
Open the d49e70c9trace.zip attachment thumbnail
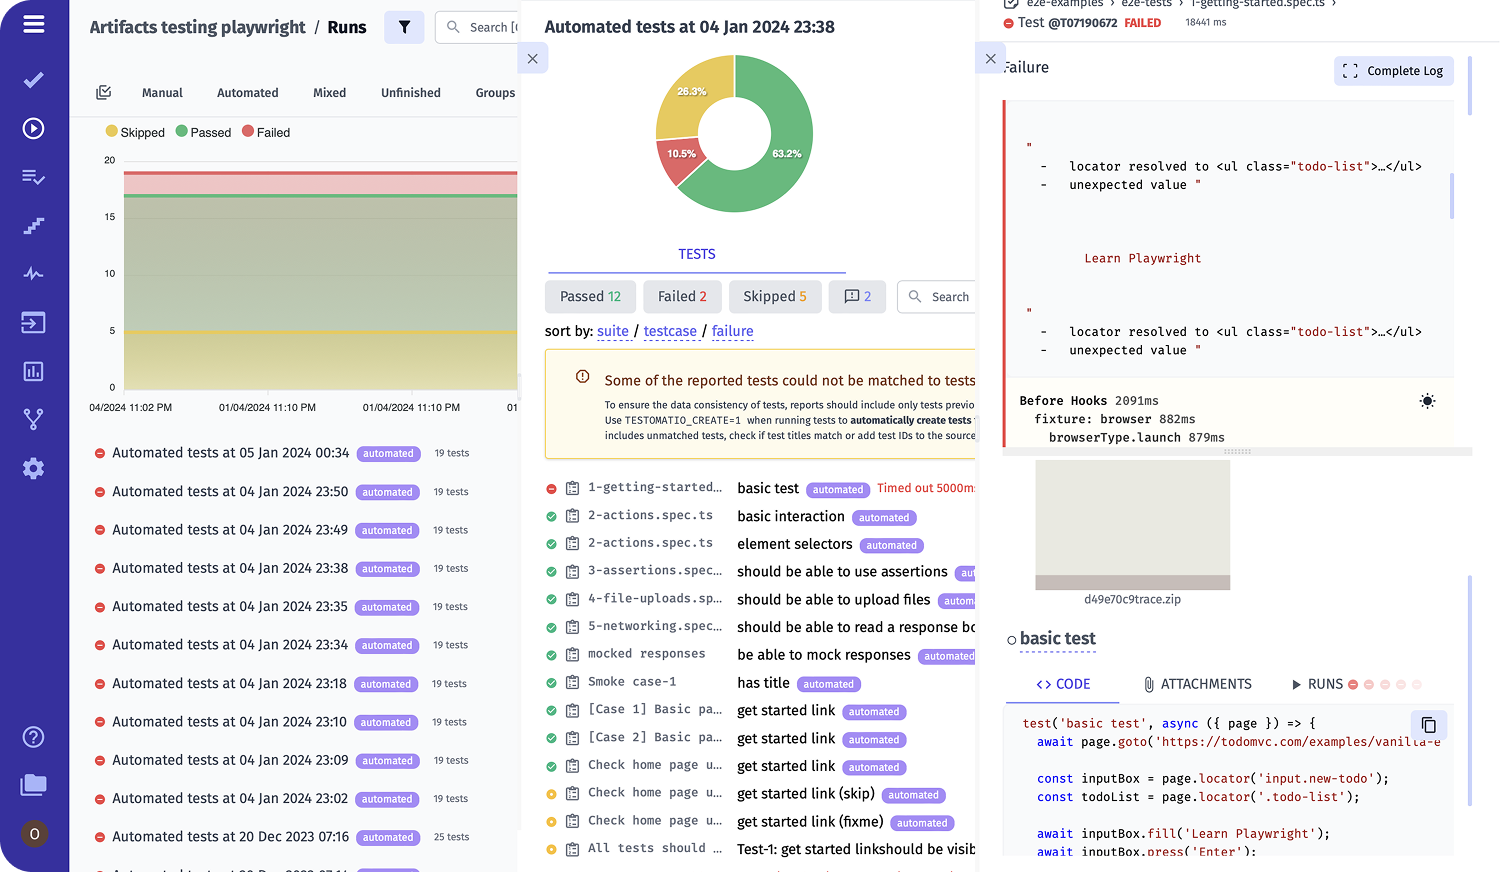coord(1132,525)
